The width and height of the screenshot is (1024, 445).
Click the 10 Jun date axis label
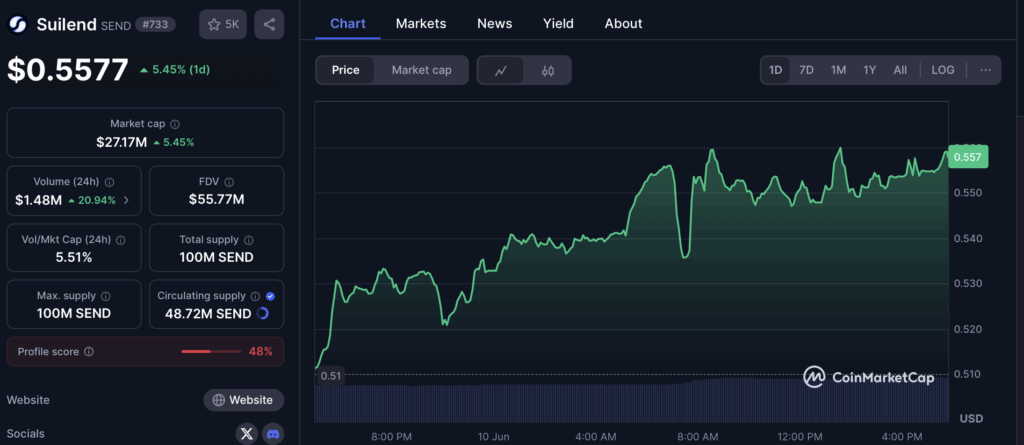pyautogui.click(x=493, y=436)
